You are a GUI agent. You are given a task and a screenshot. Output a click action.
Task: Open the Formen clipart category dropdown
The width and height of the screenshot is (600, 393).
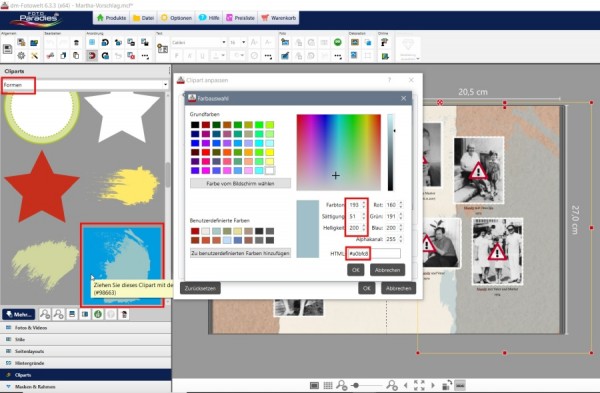coord(85,85)
